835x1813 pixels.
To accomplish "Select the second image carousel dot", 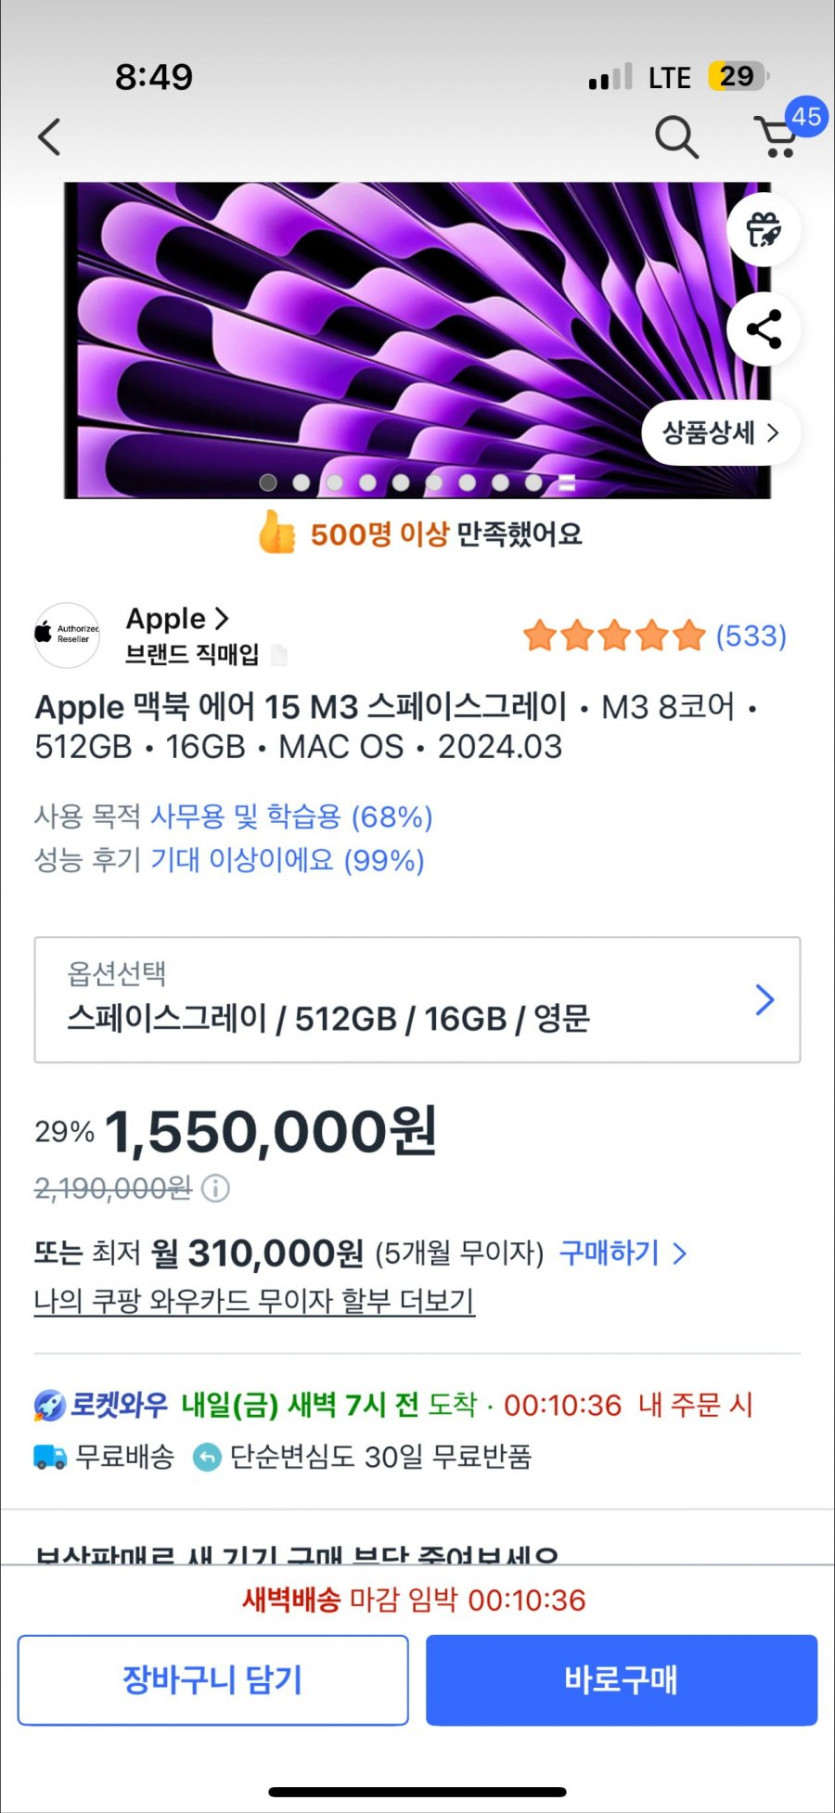I will pyautogui.click(x=301, y=482).
